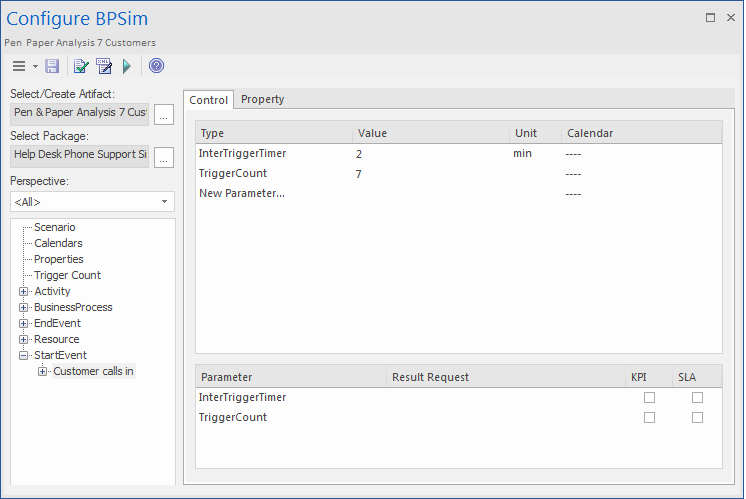This screenshot has height=499, width=746.
Task: Enable SLA checkbox for InterTriggerTimer
Action: pyautogui.click(x=697, y=397)
